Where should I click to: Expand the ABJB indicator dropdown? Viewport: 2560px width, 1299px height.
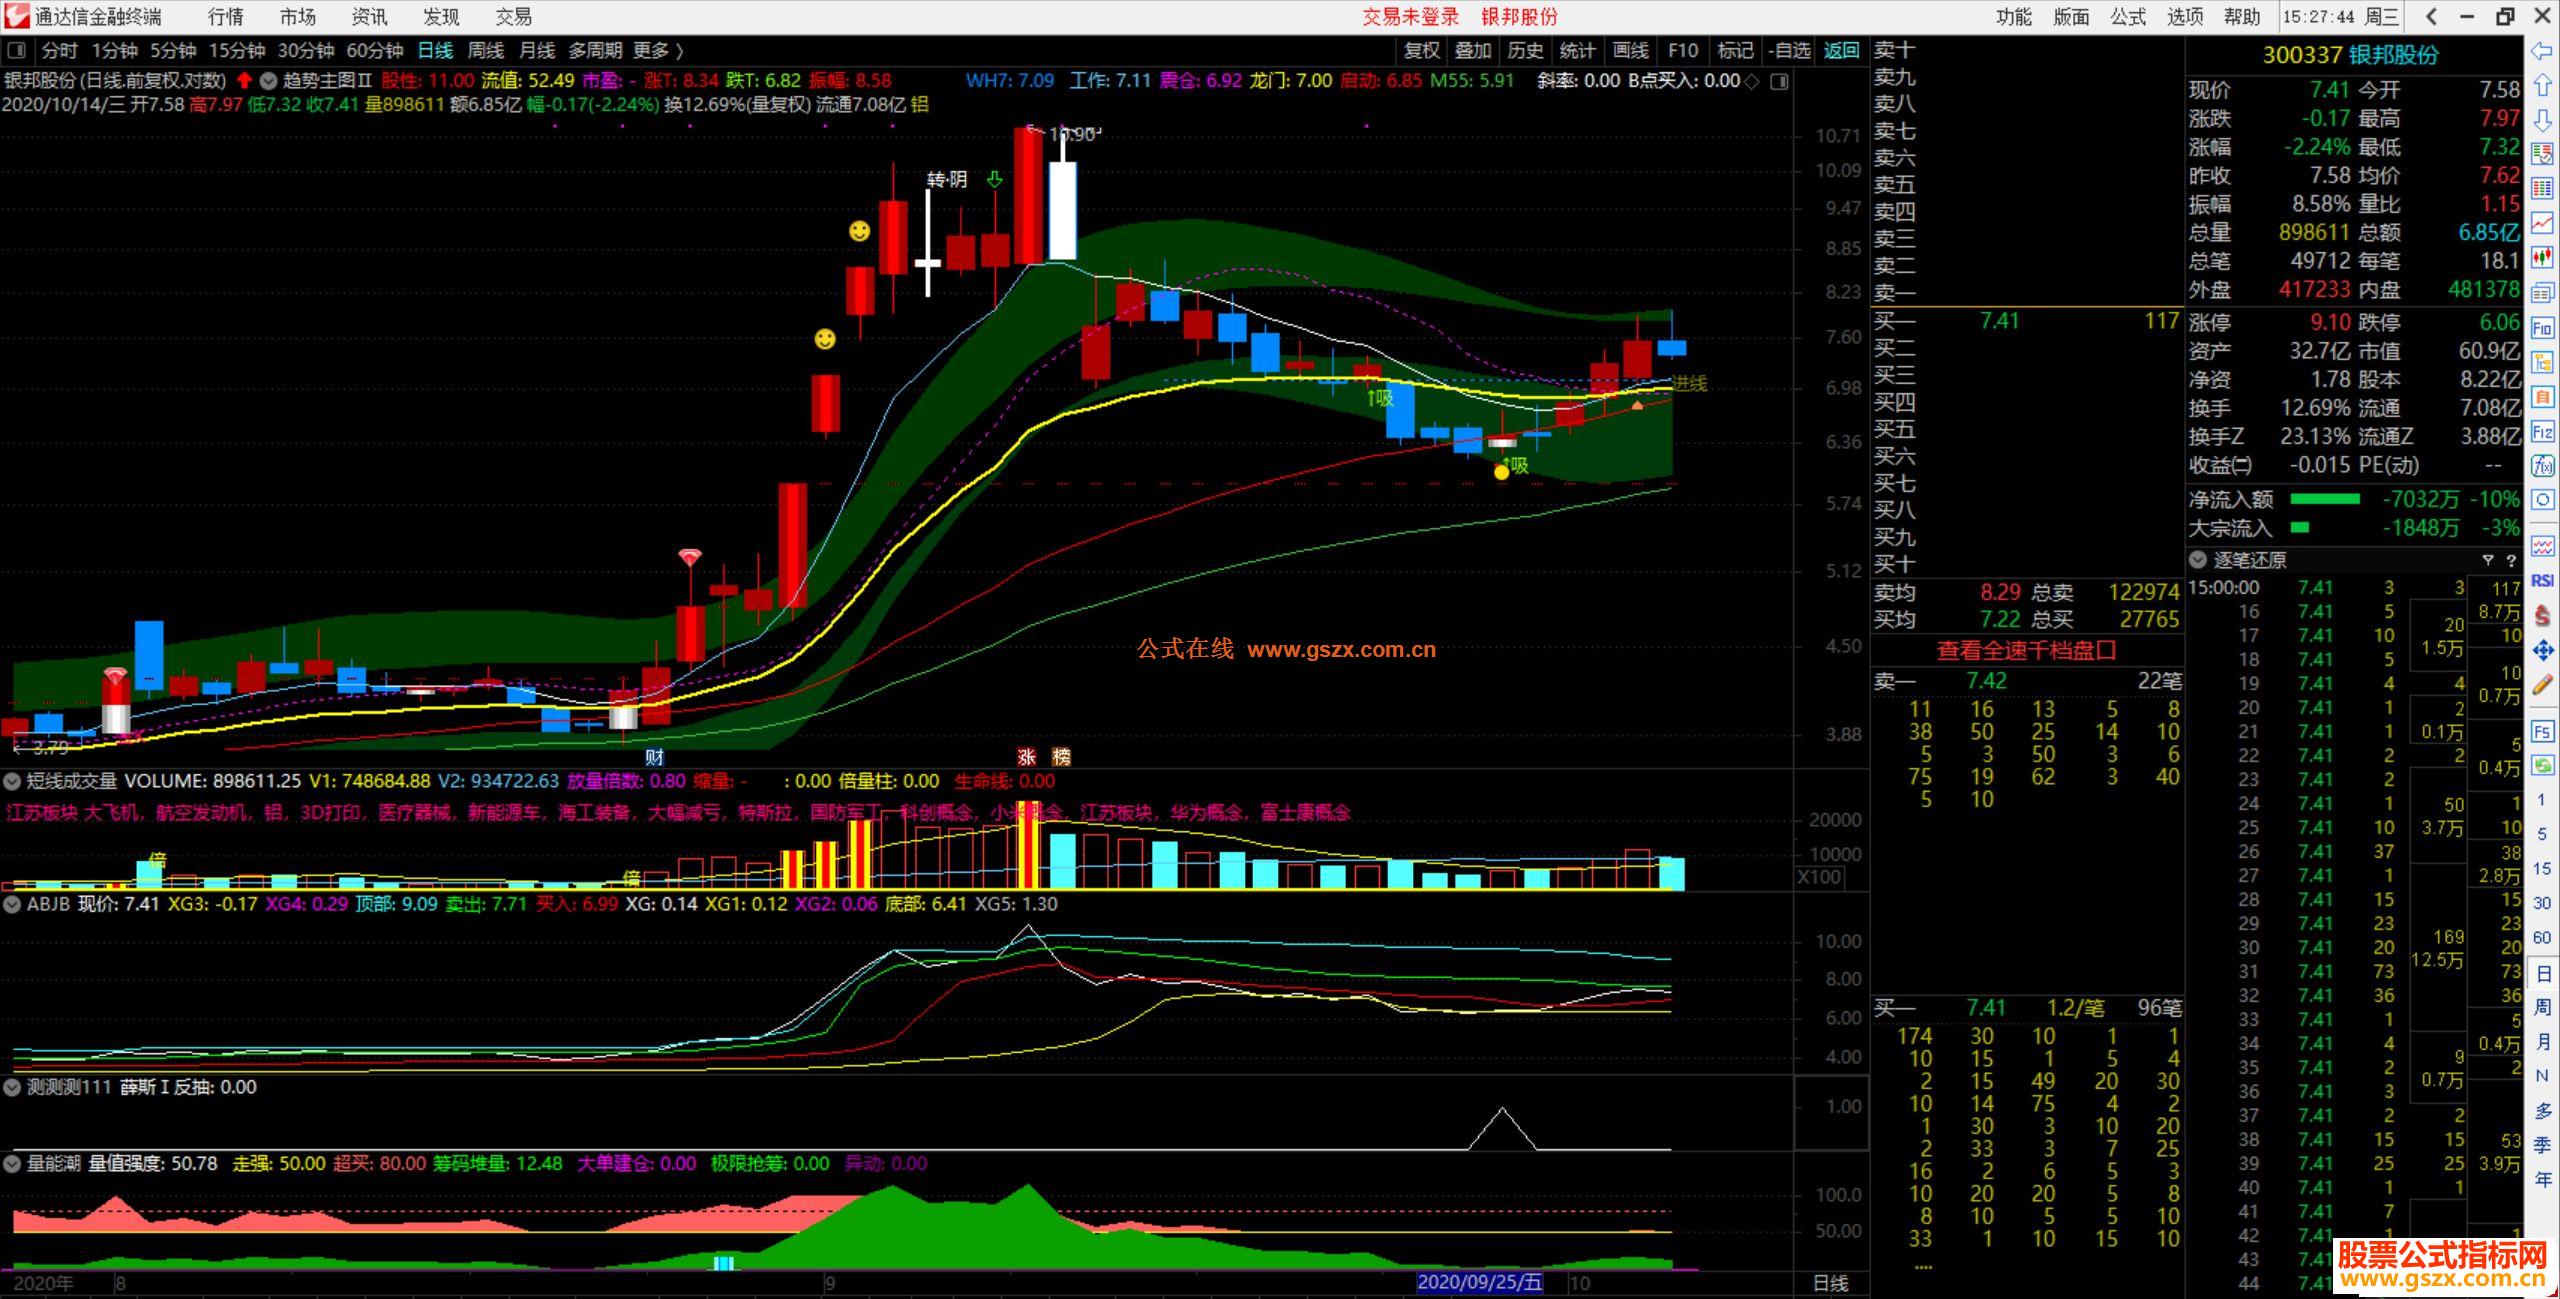click(x=12, y=904)
